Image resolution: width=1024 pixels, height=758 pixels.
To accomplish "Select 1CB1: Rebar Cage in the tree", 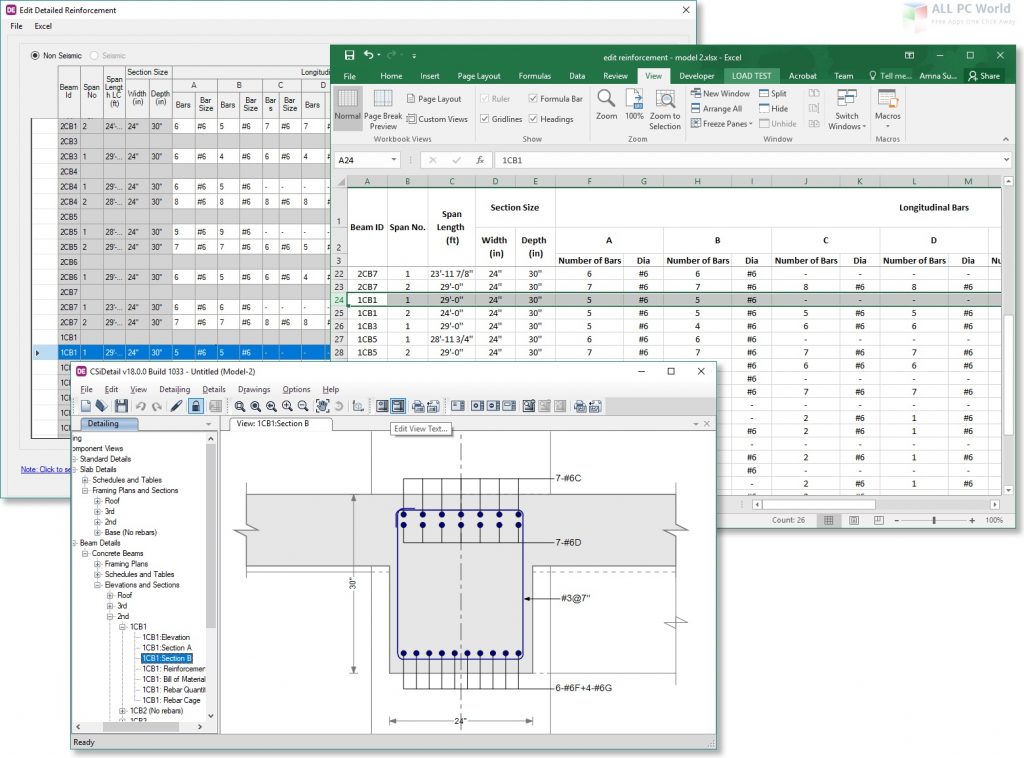I will point(171,700).
